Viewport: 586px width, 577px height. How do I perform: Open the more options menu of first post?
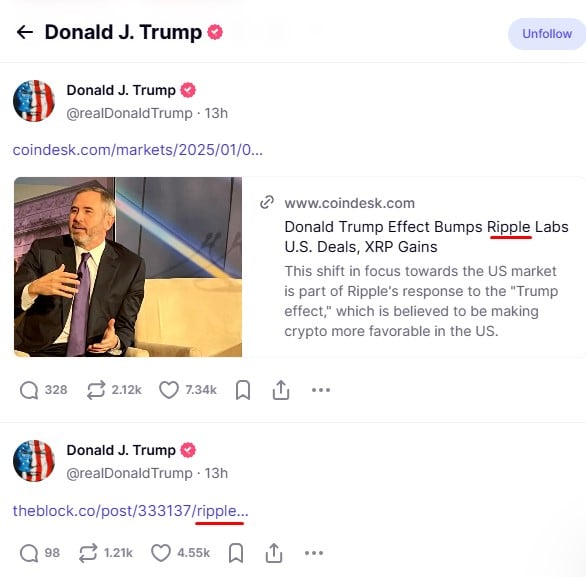pyautogui.click(x=321, y=390)
